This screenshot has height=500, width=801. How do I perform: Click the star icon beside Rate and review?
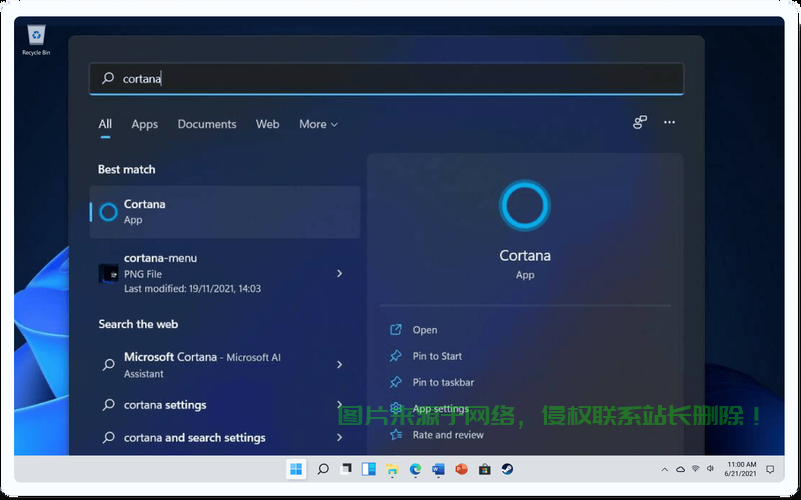pos(396,435)
